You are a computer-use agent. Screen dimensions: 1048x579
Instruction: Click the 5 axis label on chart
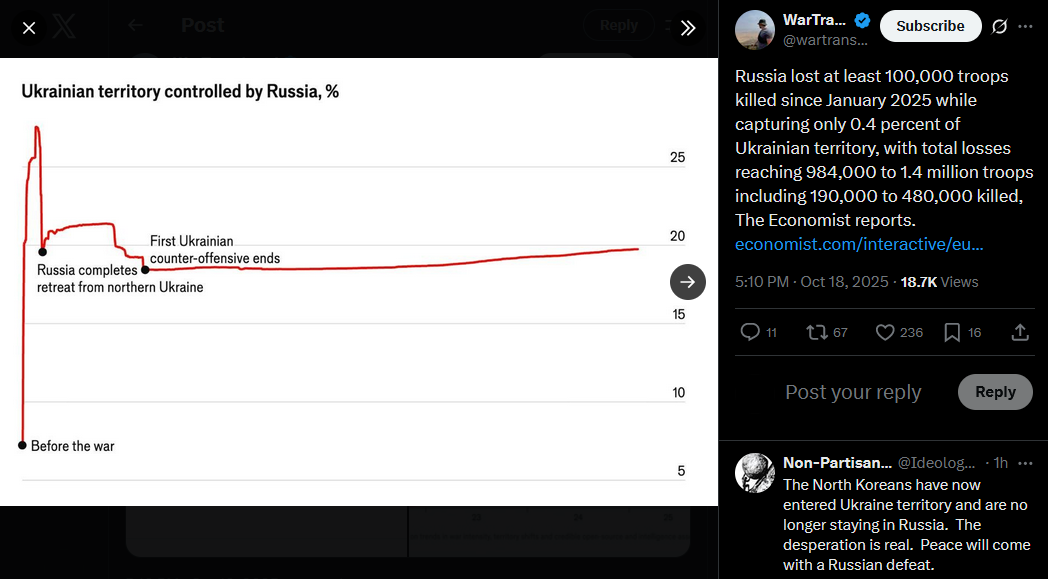(x=681, y=471)
